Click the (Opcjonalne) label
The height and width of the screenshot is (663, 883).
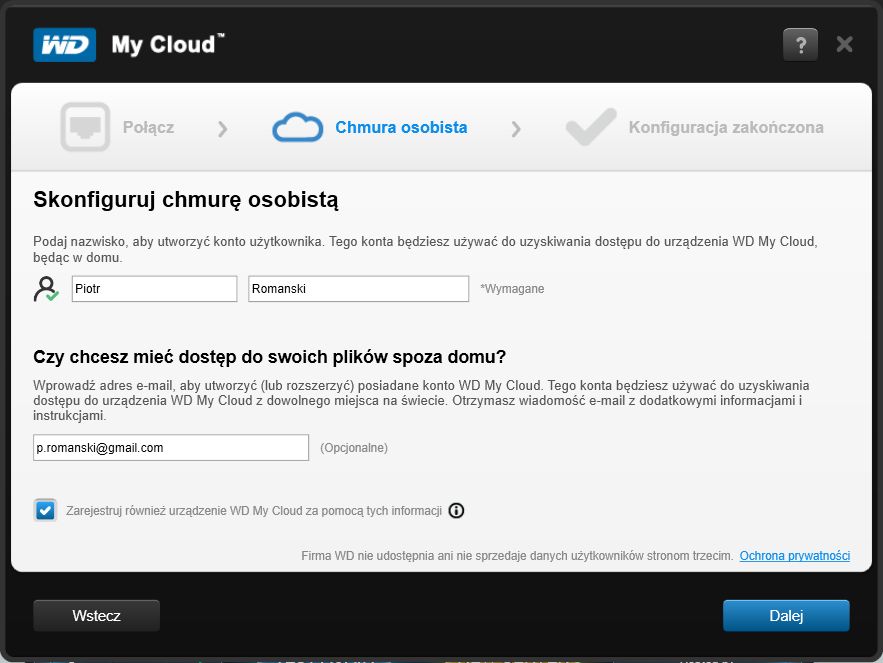[x=354, y=448]
